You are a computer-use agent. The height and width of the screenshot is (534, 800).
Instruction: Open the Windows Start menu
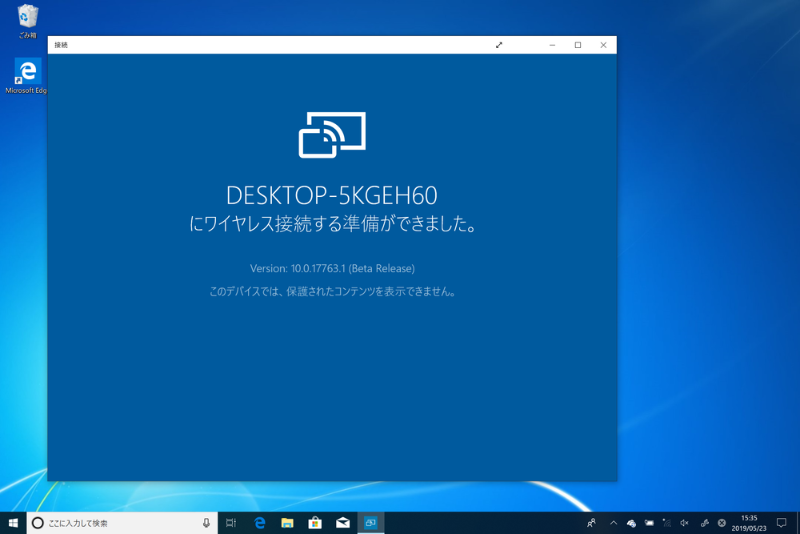13,522
